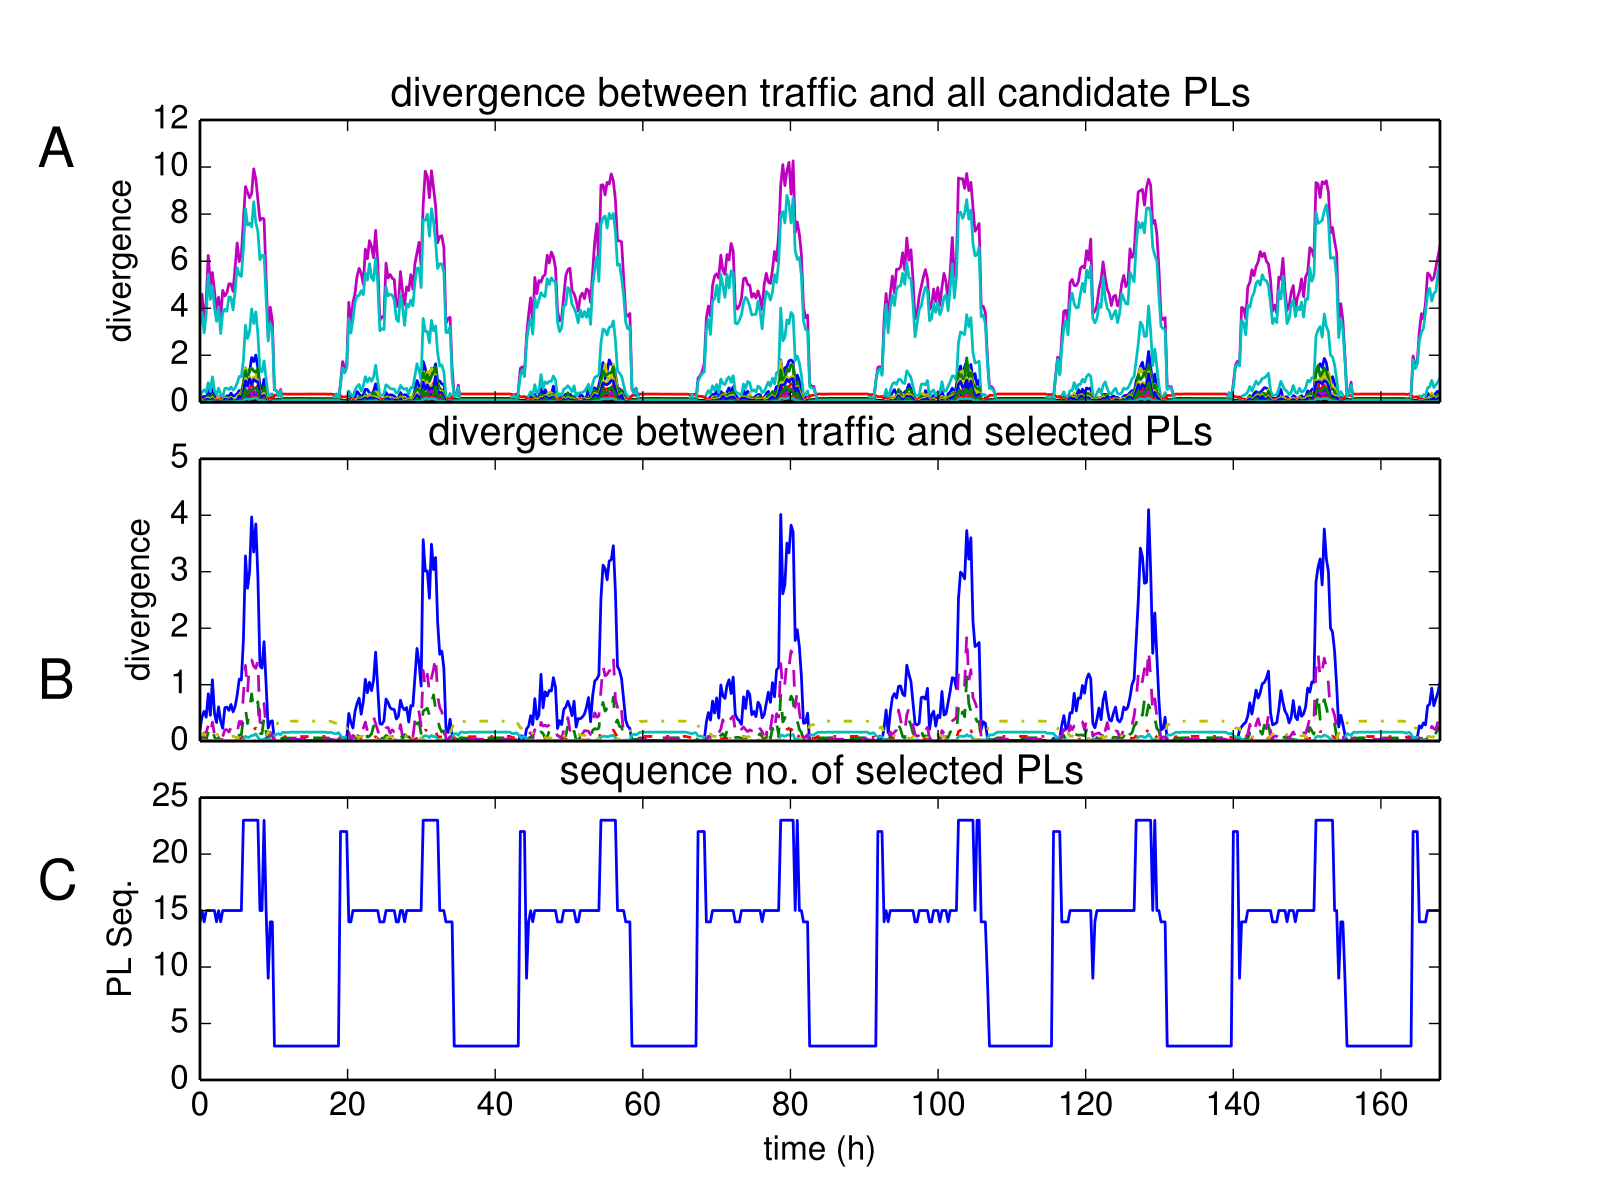Image resolution: width=1600 pixels, height=1200 pixels.
Task: Click x-axis tick label '40'
Action: click(x=495, y=1105)
